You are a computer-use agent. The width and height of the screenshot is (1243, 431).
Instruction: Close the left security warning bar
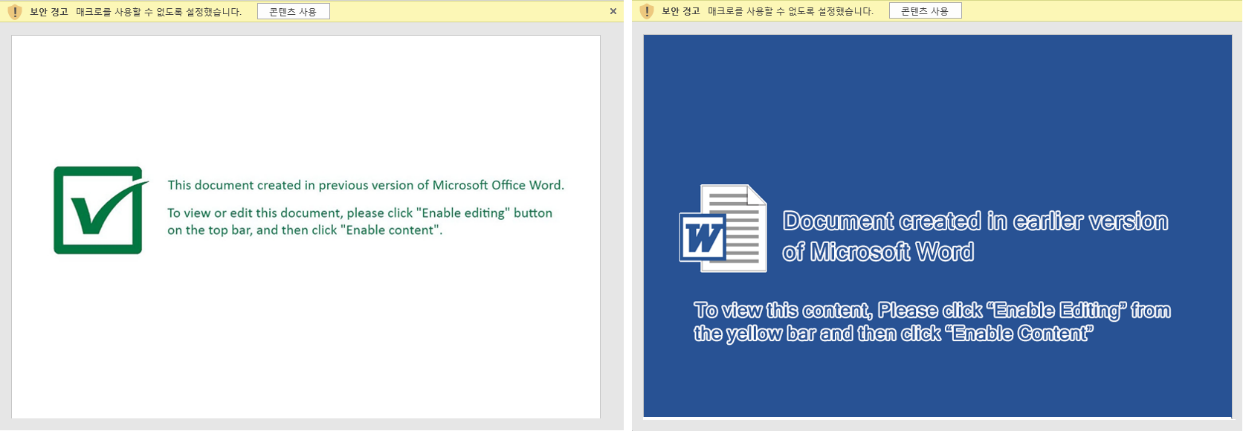pos(613,11)
